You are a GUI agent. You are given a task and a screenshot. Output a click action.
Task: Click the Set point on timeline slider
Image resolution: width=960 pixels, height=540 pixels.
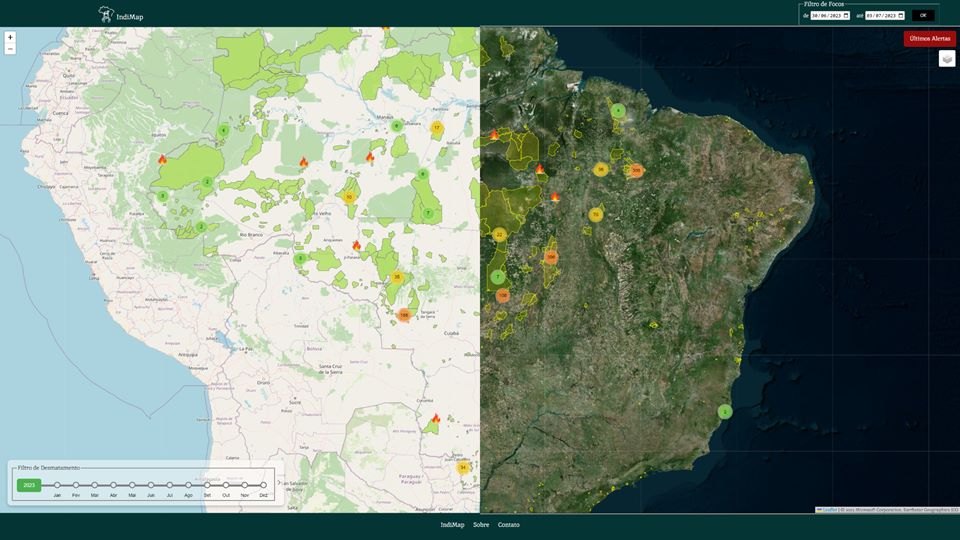[207, 485]
